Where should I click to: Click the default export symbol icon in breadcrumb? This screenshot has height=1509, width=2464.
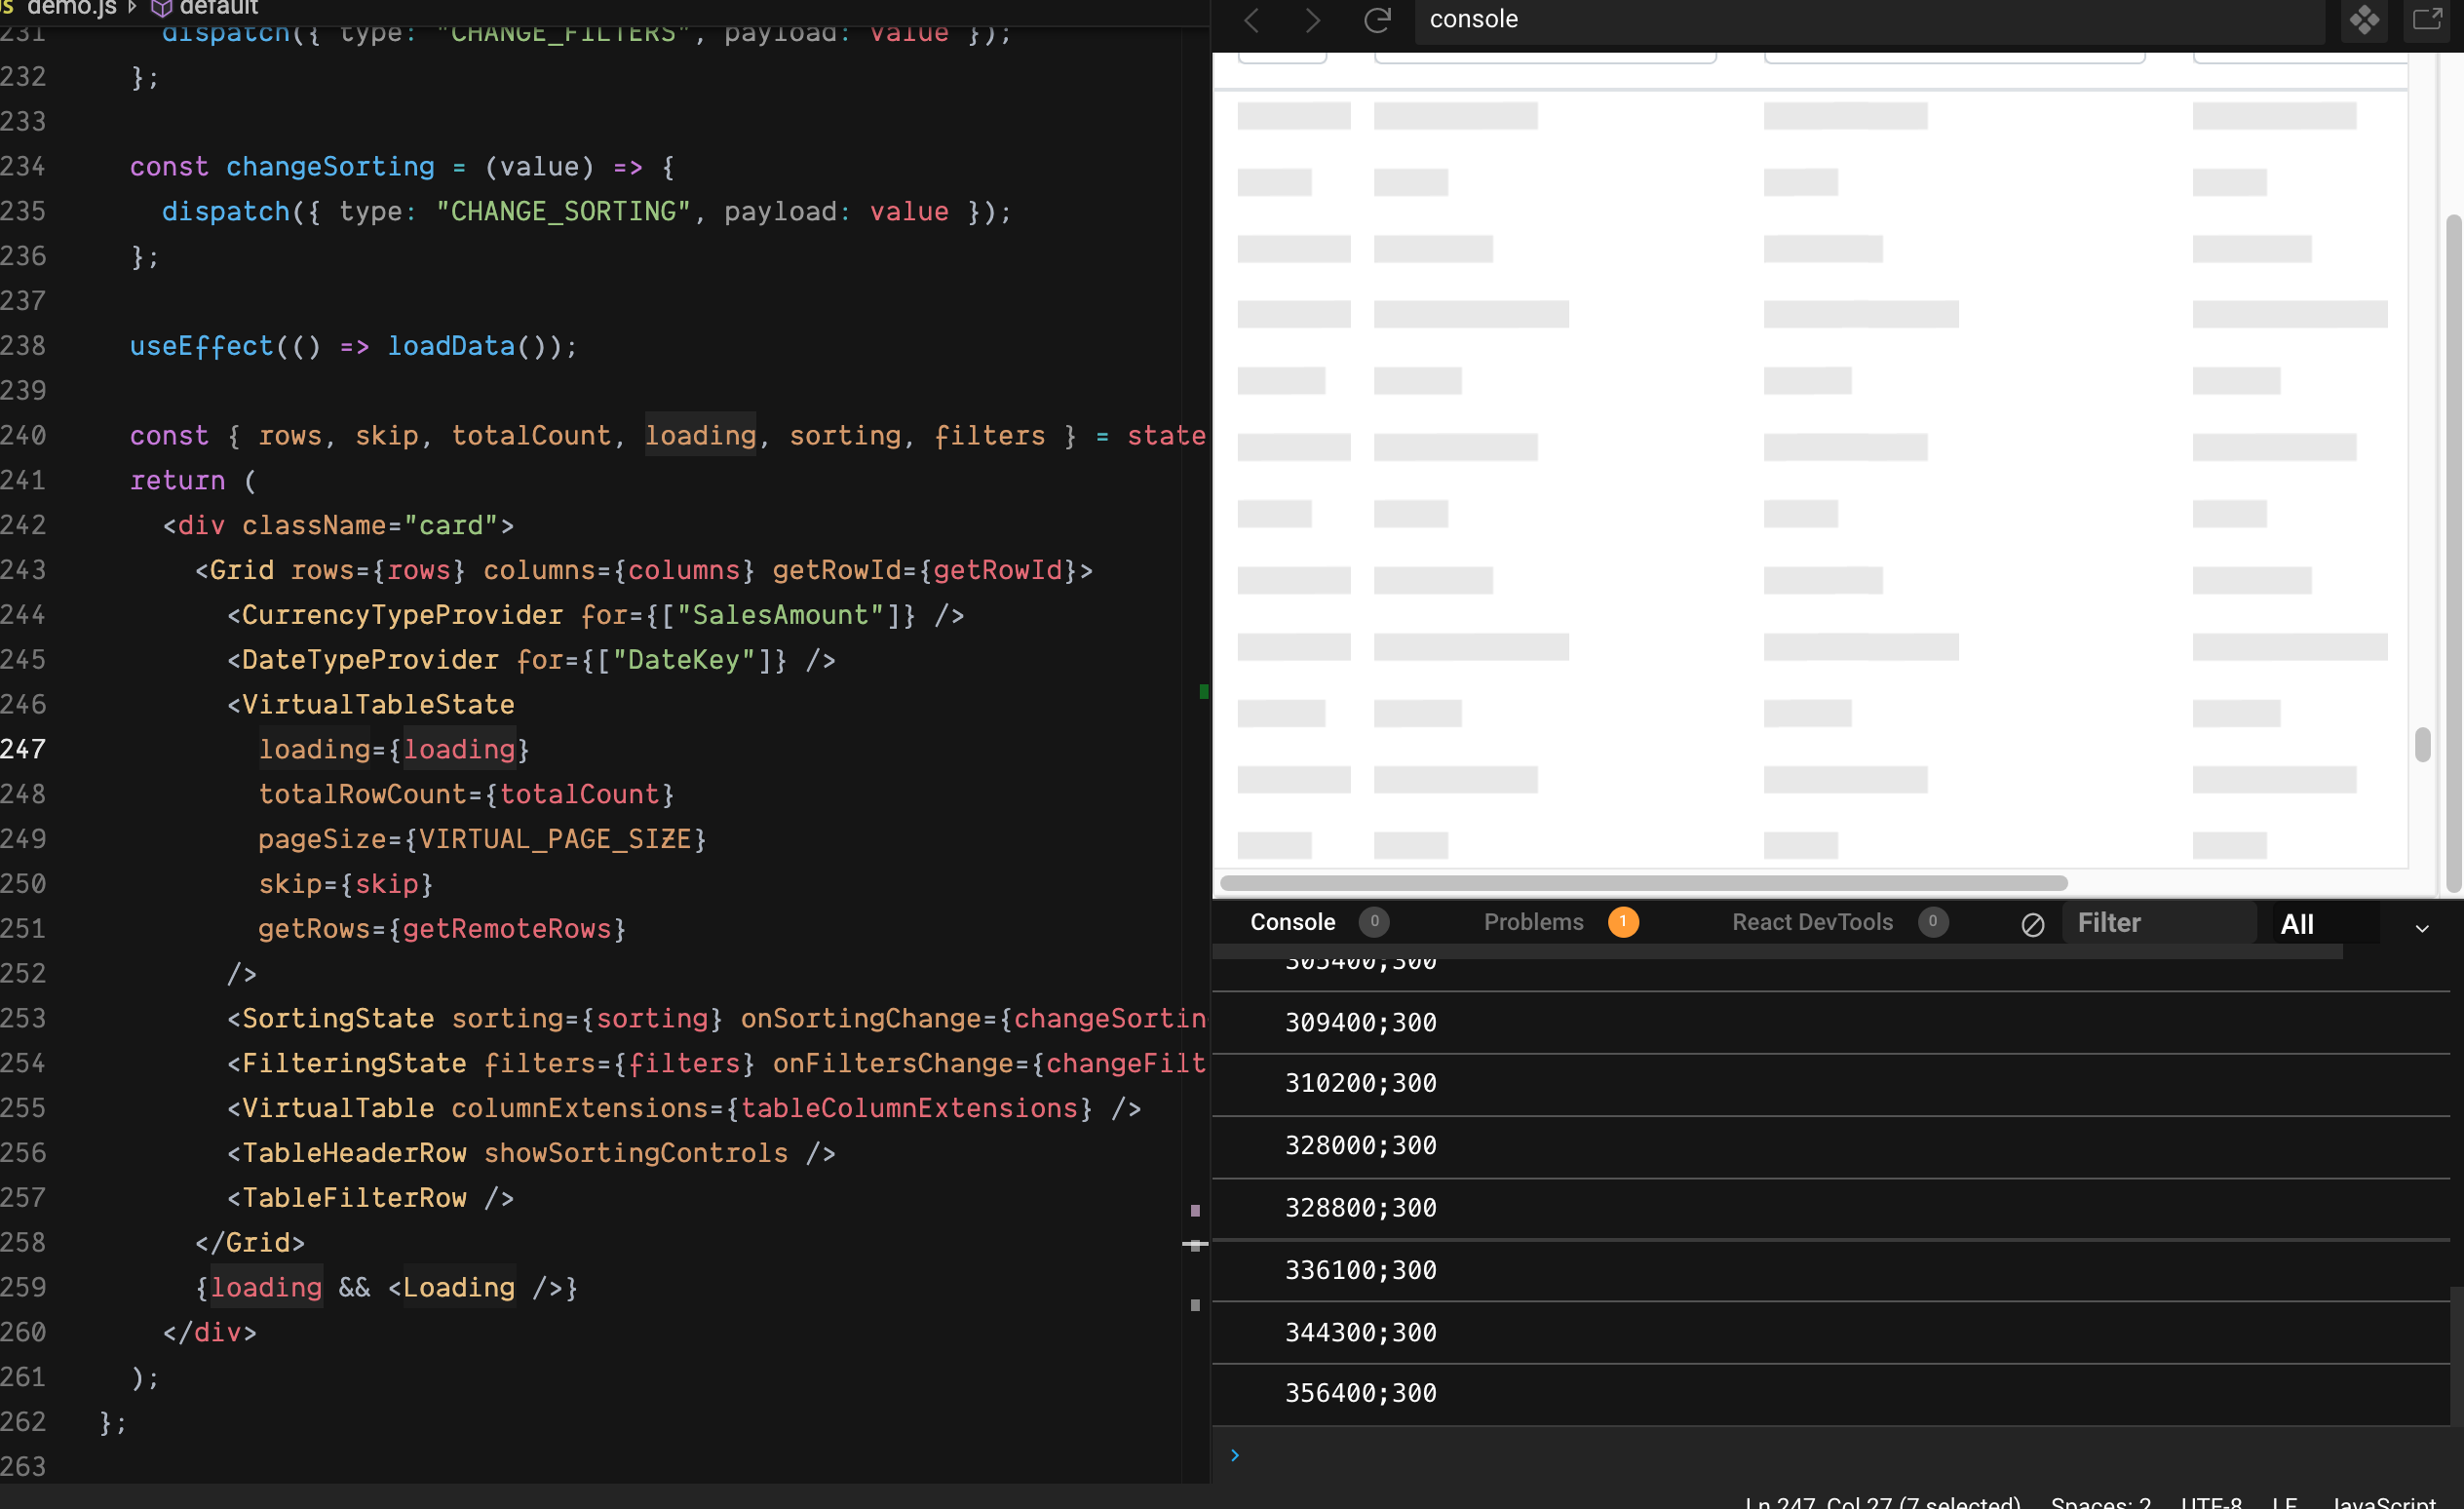[x=161, y=8]
